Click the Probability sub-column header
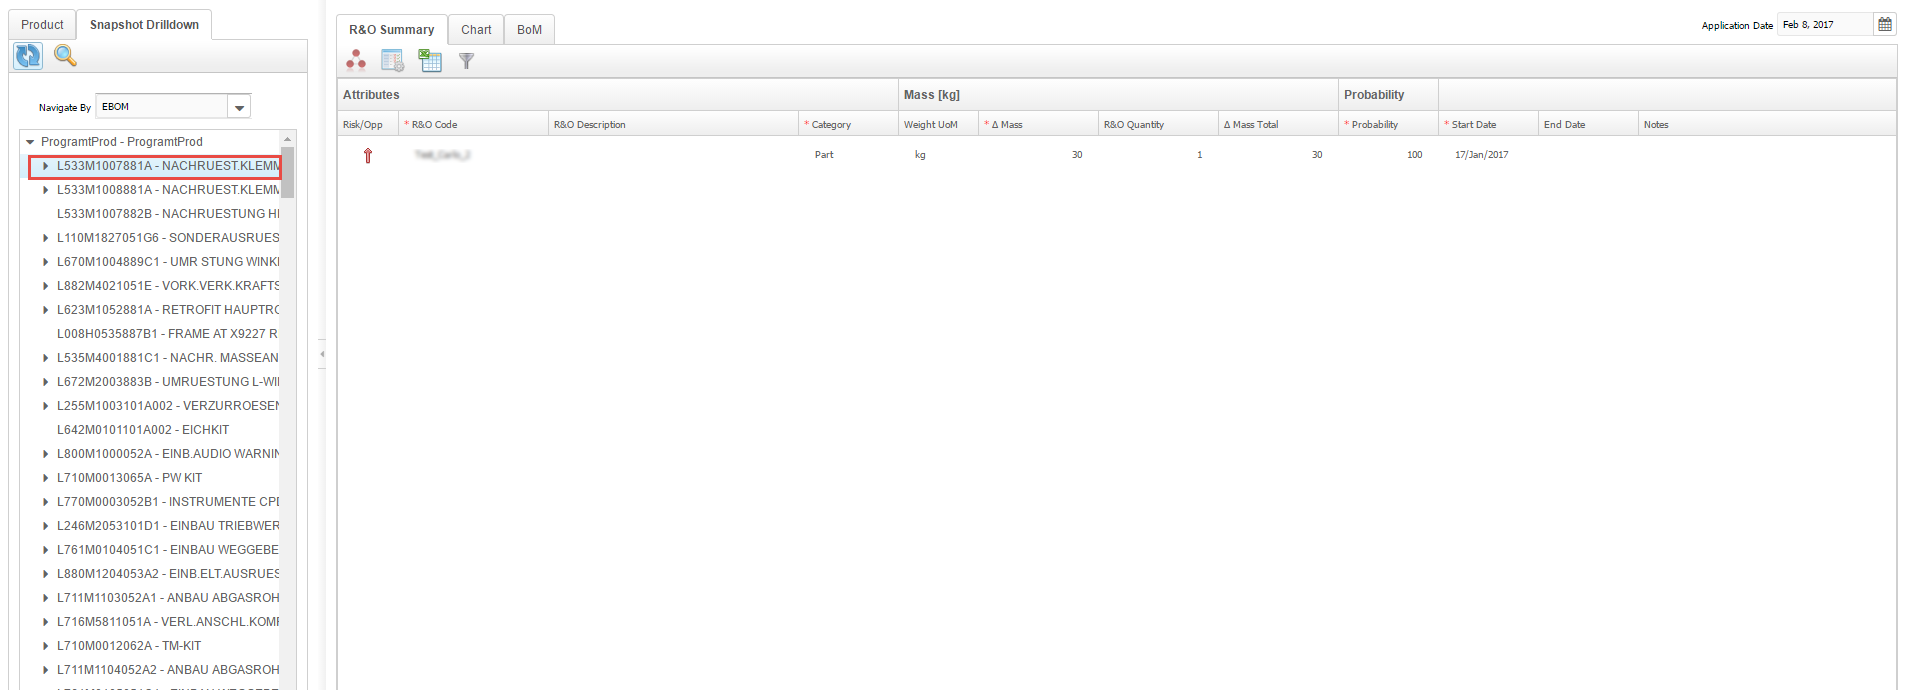 click(x=1388, y=124)
